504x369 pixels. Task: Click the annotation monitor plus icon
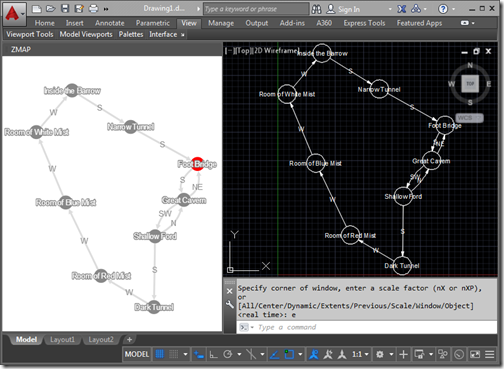pos(403,354)
